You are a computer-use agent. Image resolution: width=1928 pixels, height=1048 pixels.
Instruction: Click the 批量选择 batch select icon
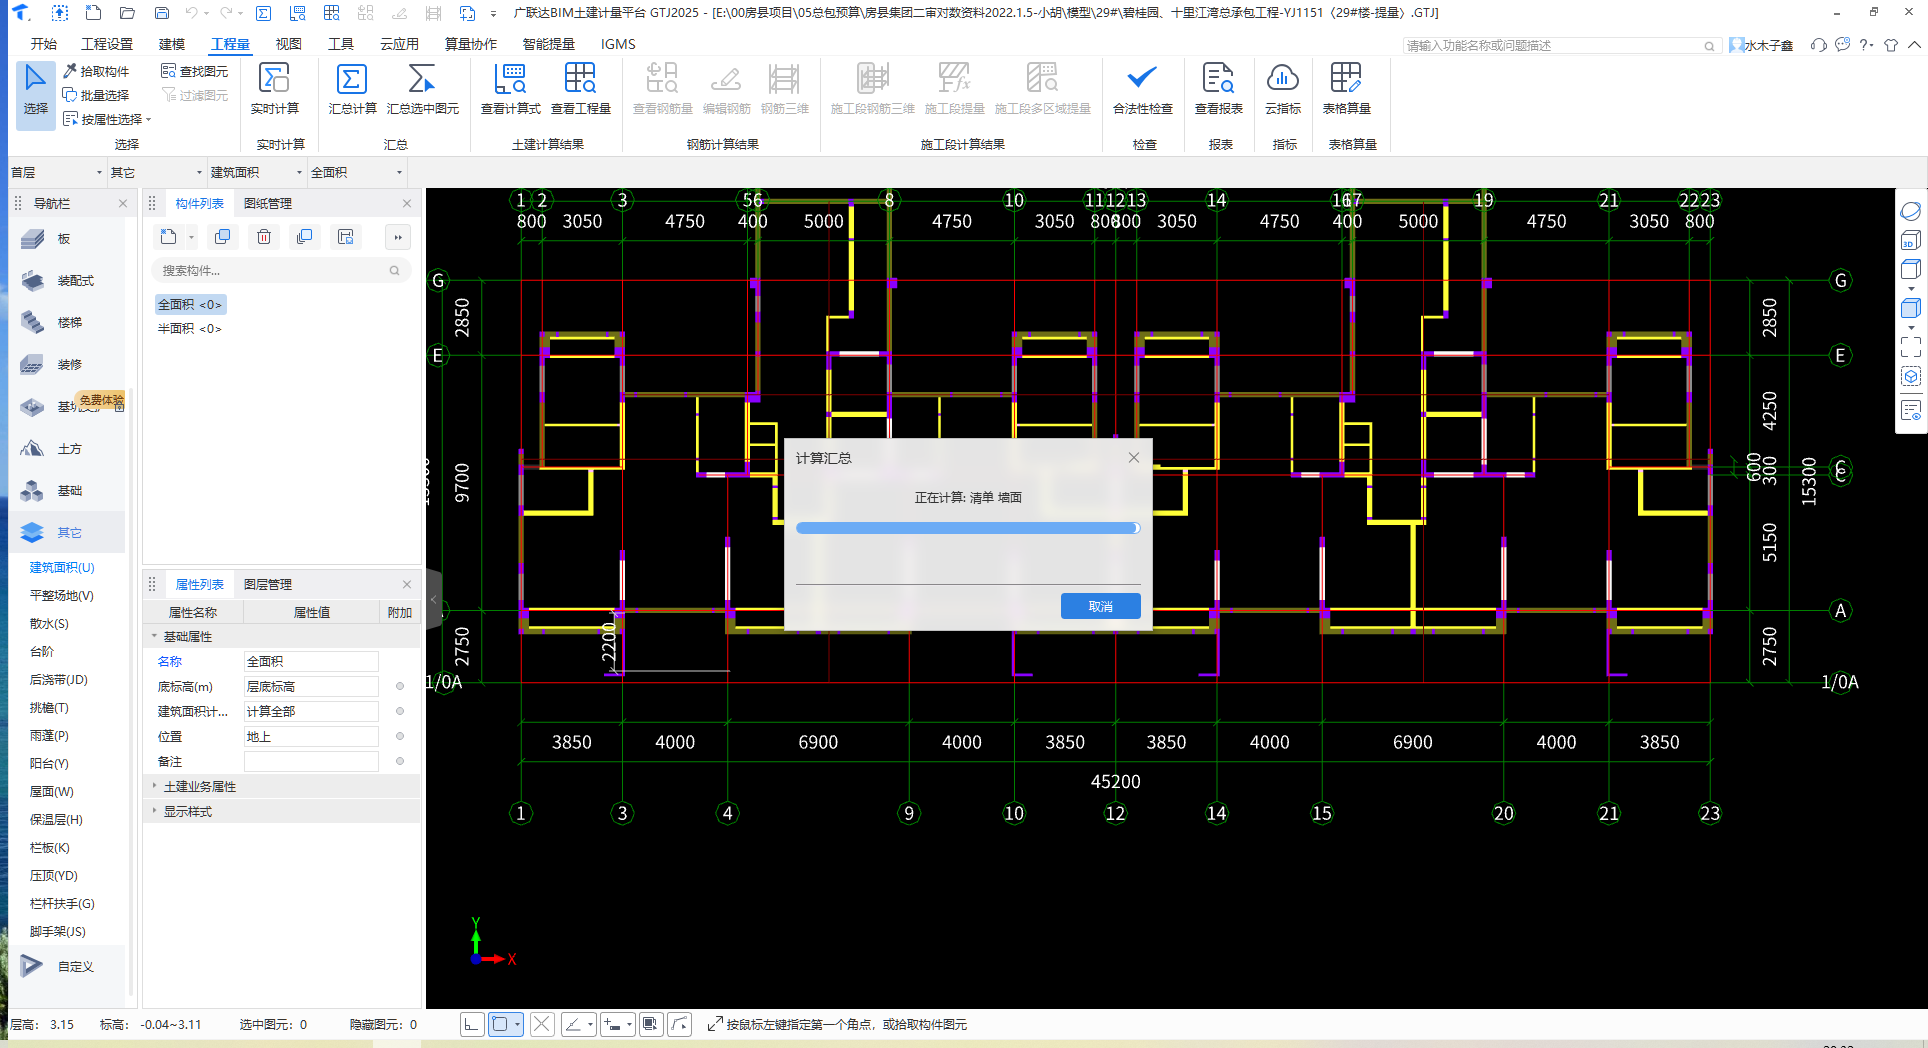[70, 95]
